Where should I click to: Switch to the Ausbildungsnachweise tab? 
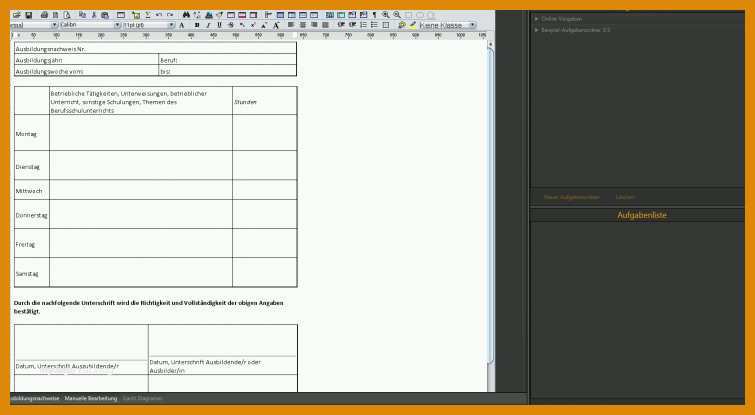coord(35,399)
